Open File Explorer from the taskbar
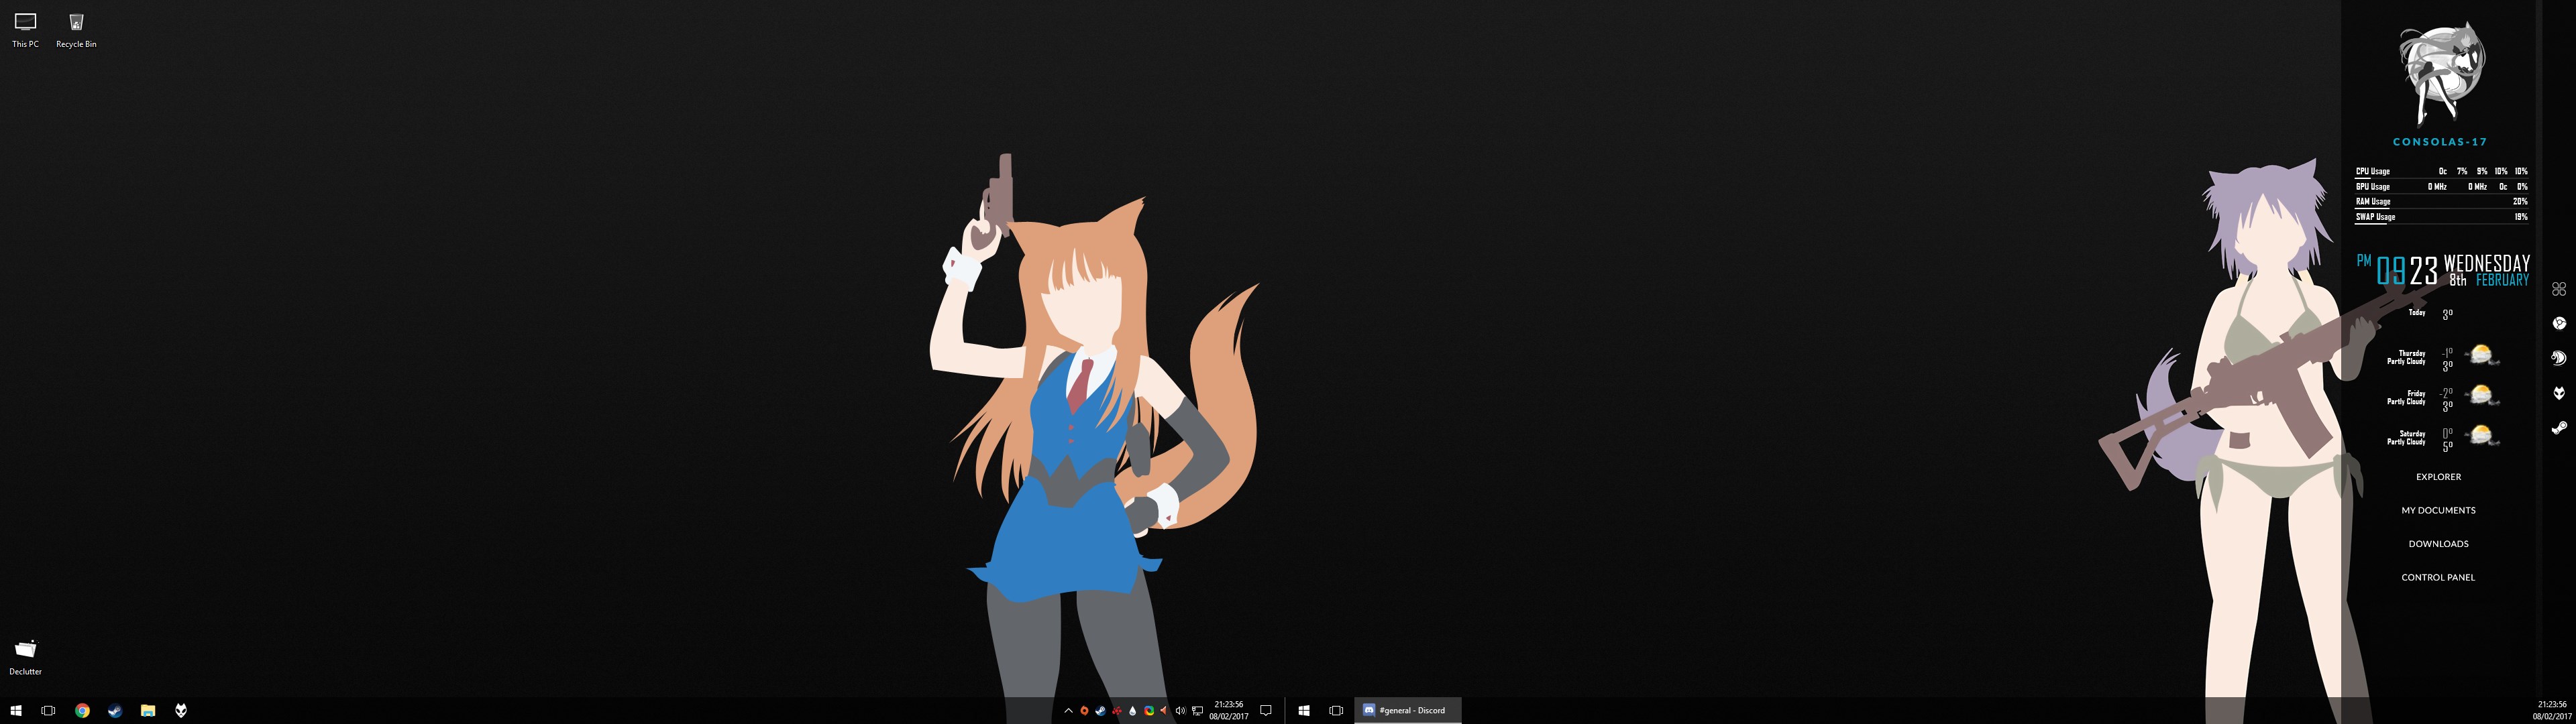 coord(148,710)
